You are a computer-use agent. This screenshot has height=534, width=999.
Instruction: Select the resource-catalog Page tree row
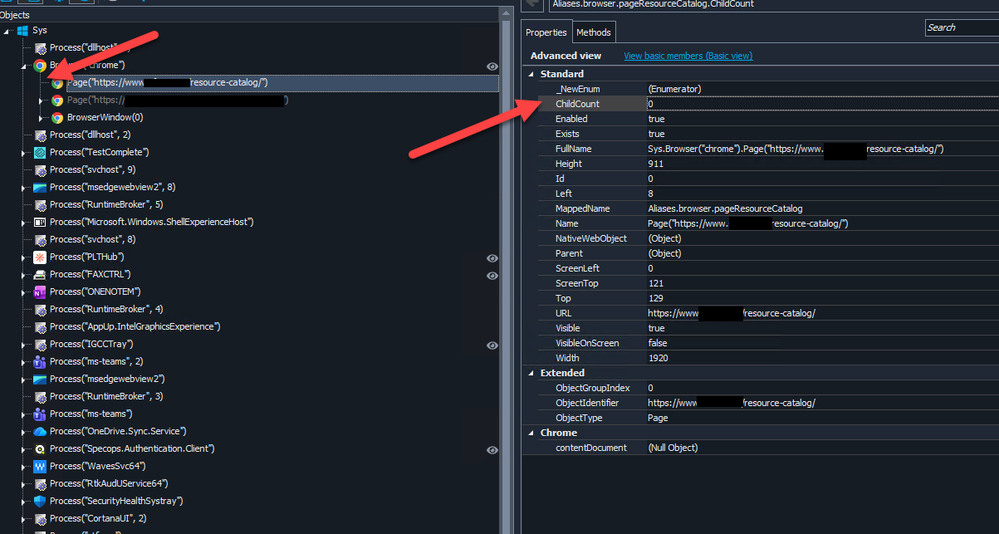point(282,83)
